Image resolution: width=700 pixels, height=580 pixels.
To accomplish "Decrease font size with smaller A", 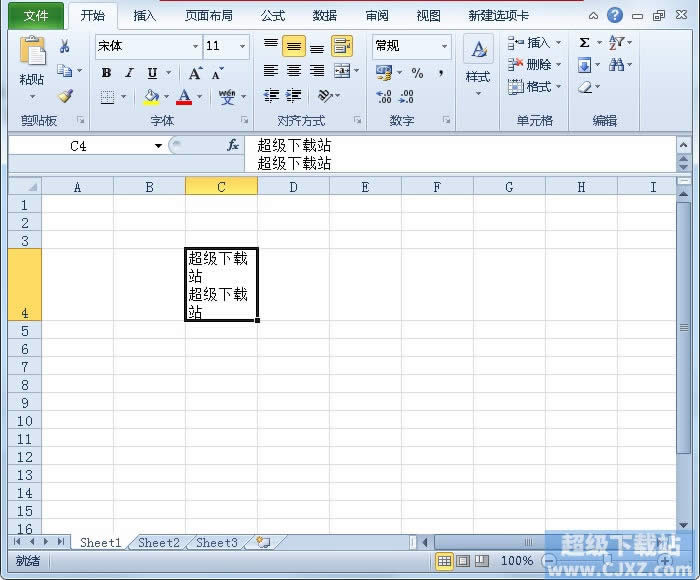I will point(217,73).
